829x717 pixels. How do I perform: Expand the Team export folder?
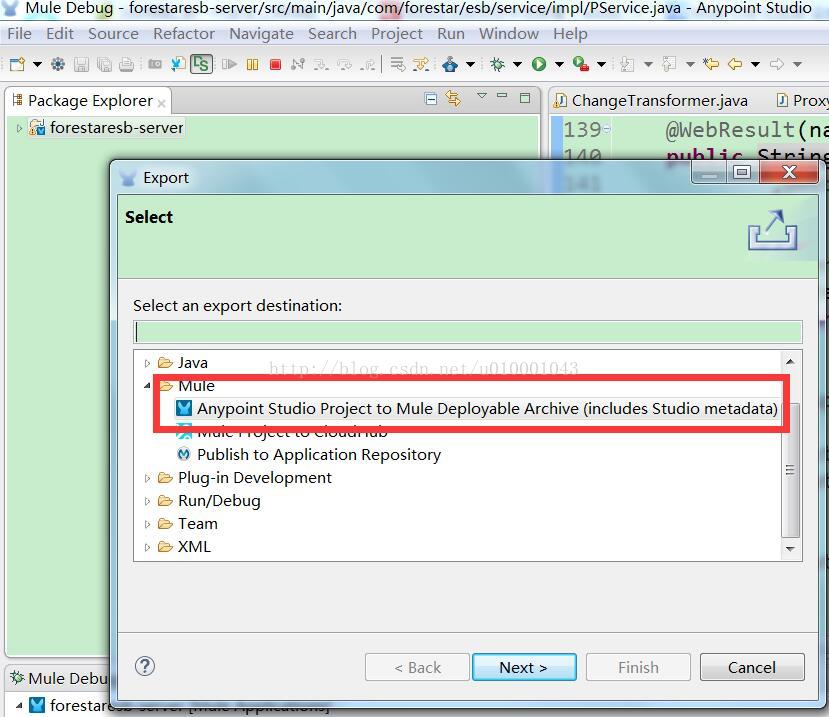[x=148, y=524]
